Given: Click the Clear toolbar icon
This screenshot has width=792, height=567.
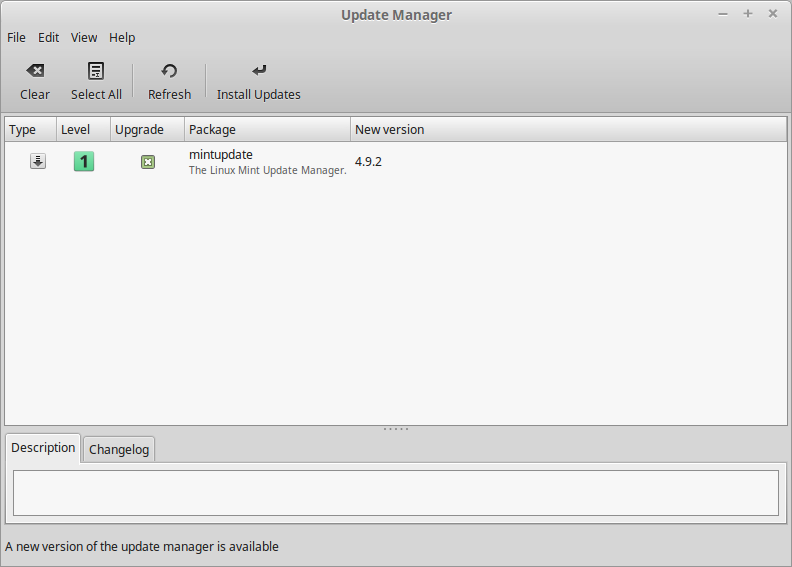Looking at the screenshot, I should [35, 71].
